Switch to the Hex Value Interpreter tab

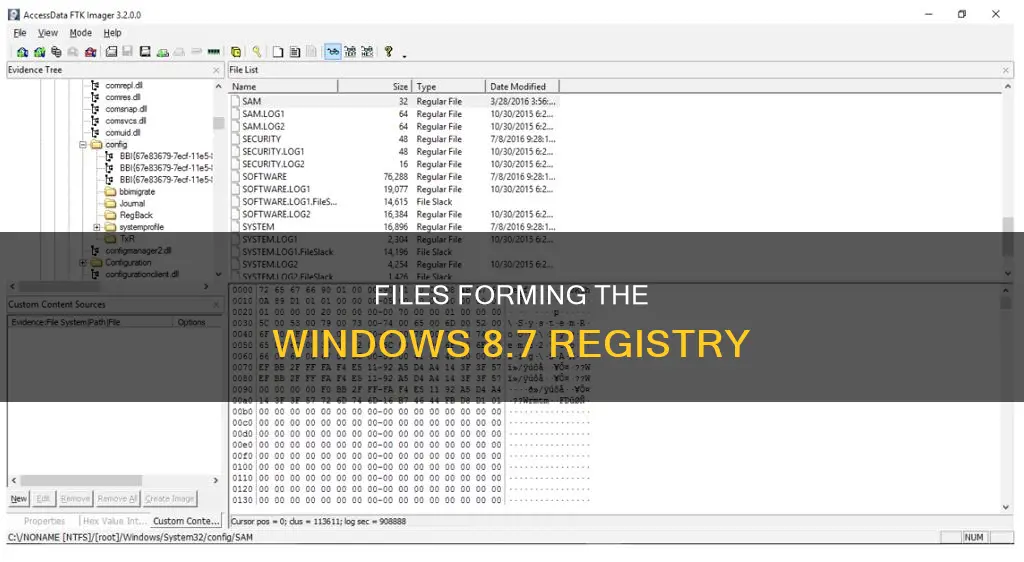(115, 521)
